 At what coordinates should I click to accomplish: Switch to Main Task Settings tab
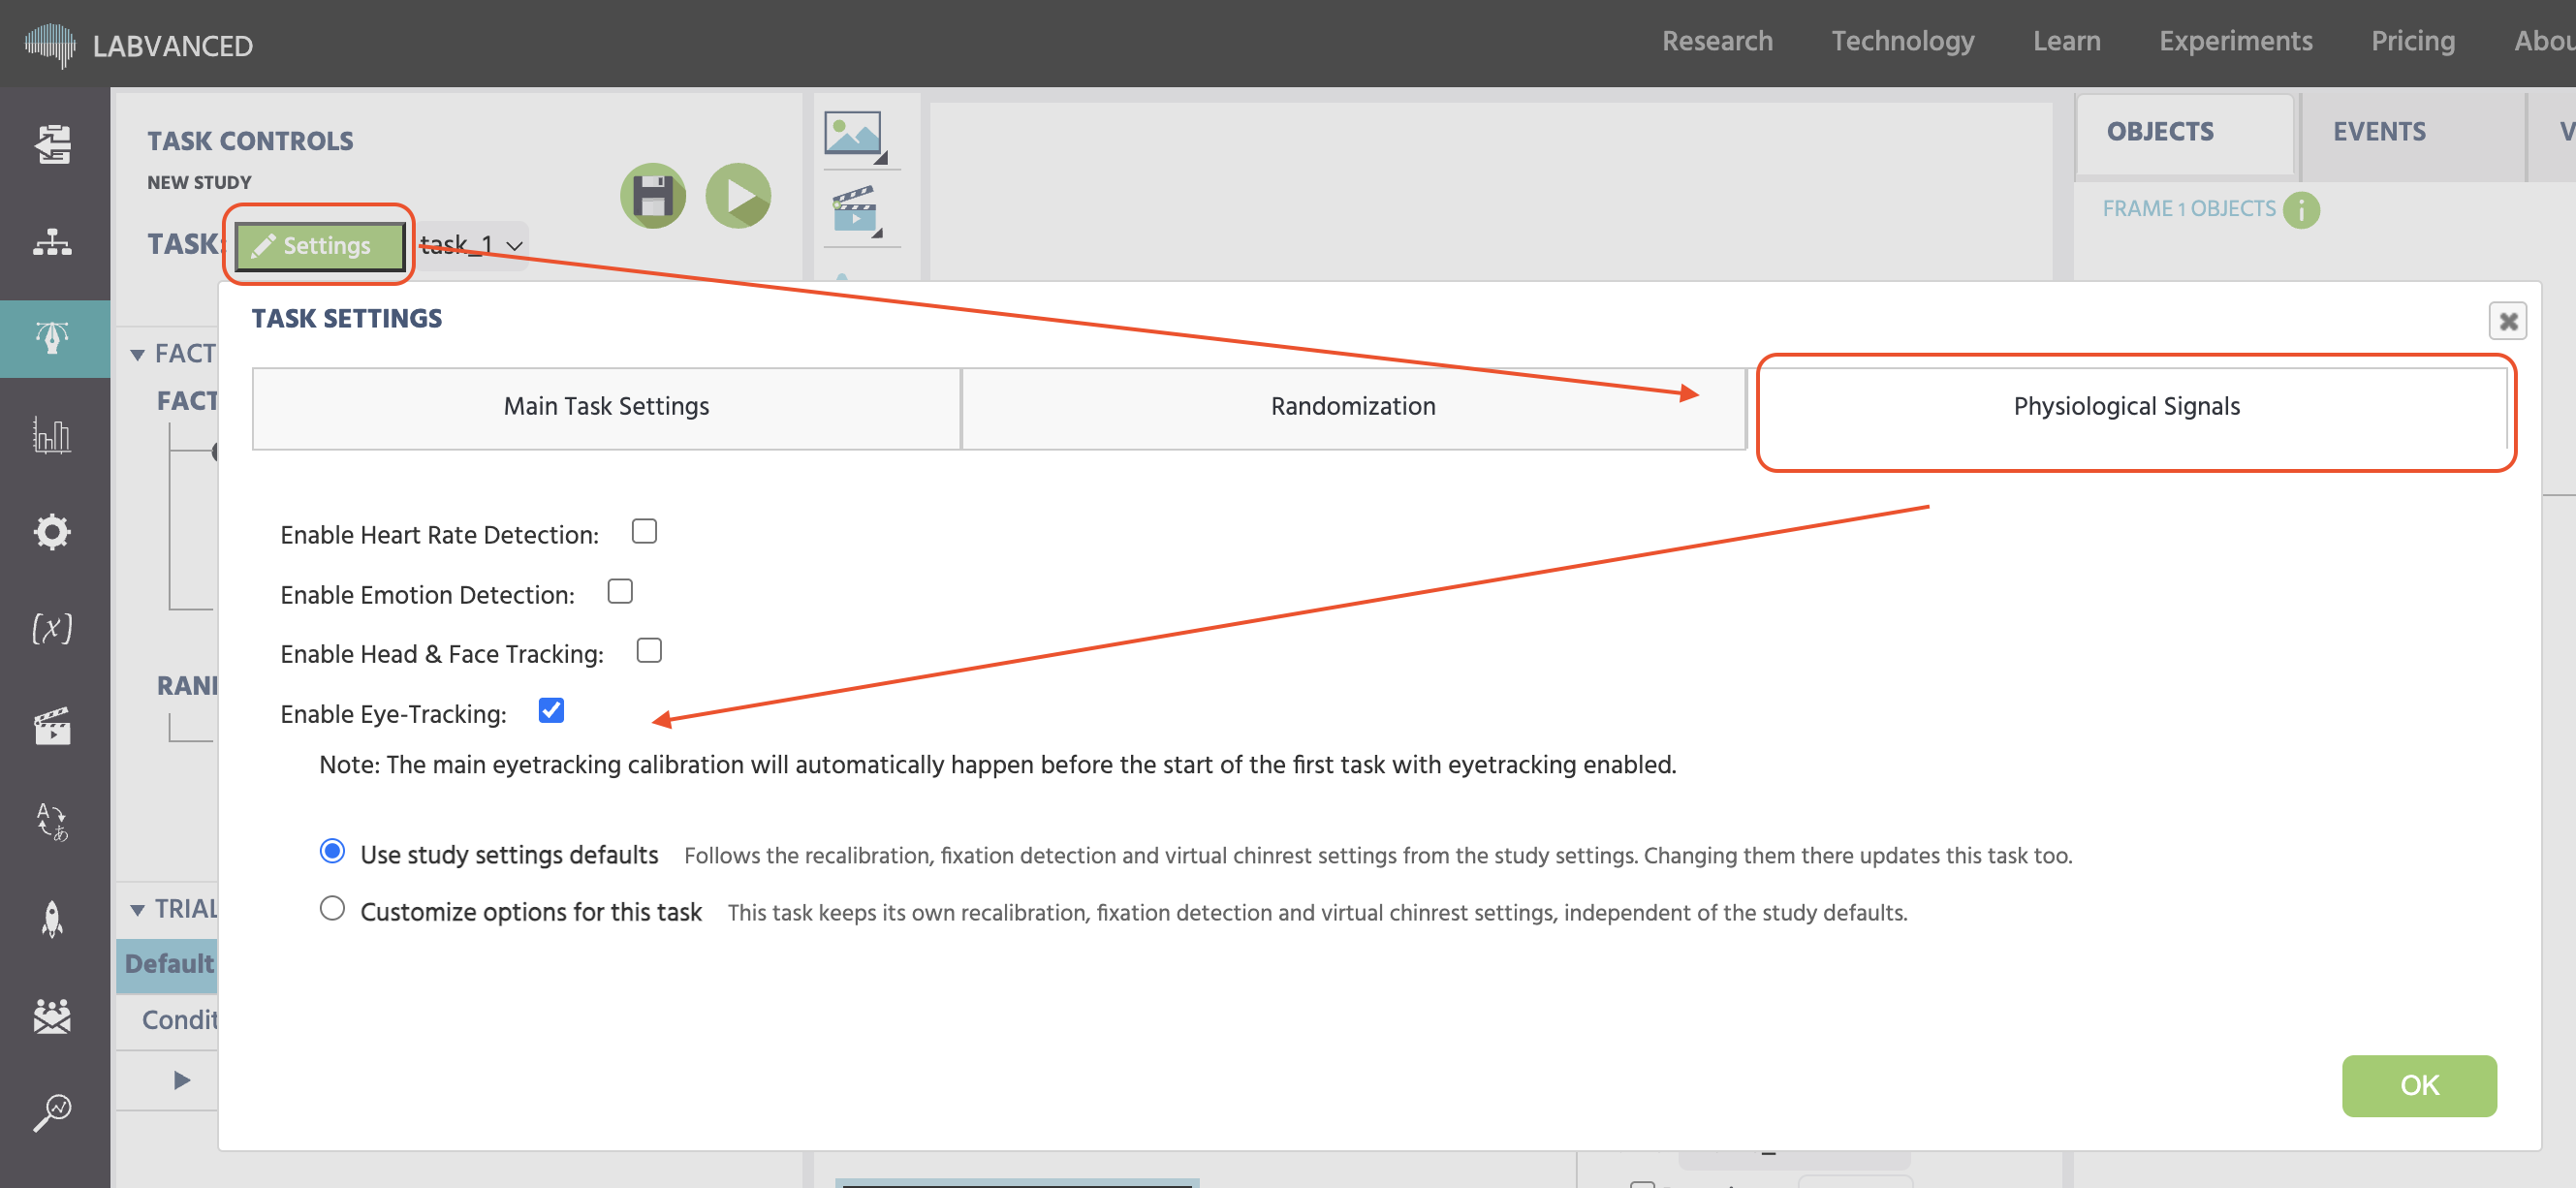(606, 407)
